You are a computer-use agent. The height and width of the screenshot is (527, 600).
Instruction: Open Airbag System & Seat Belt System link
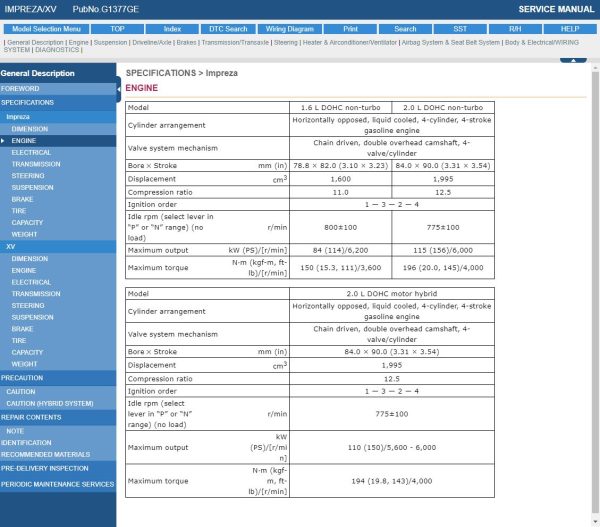click(451, 42)
